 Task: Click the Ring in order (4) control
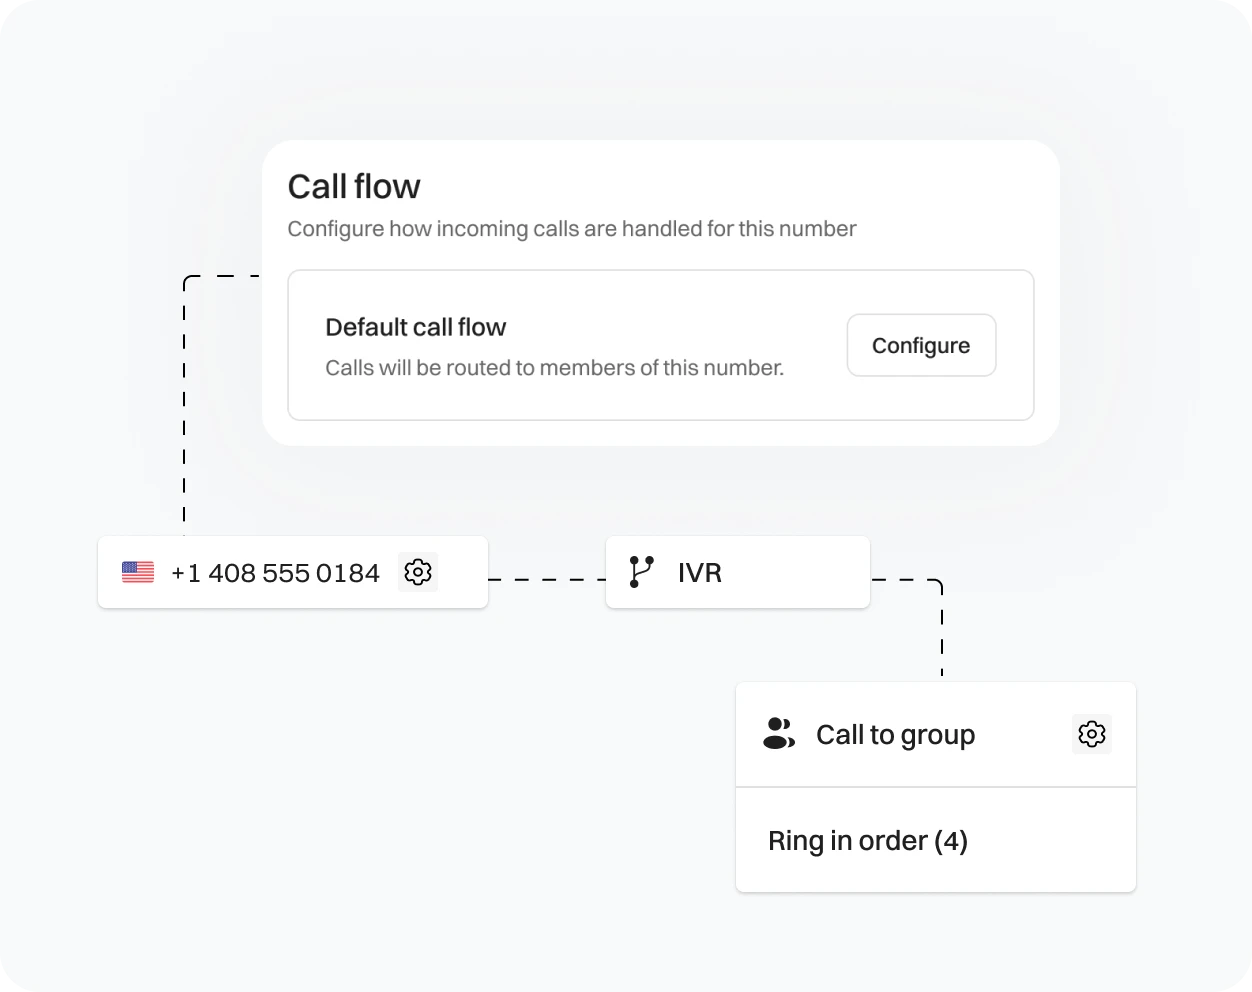[868, 840]
